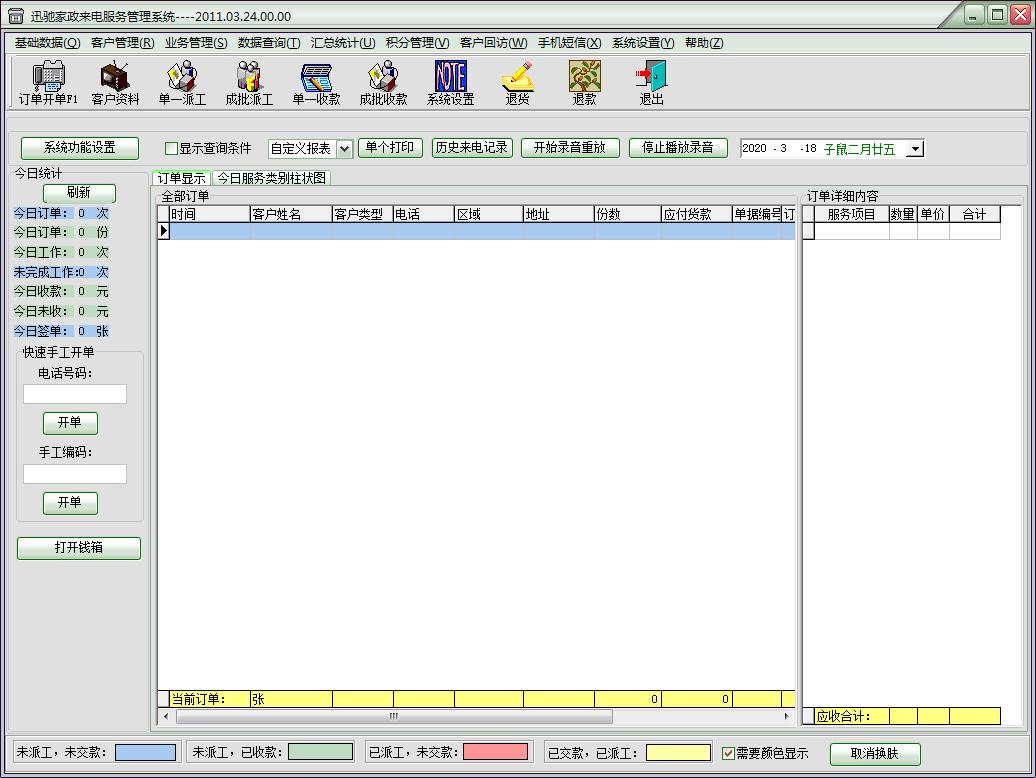
Task: Click 服务项目 column header
Action: 852,214
